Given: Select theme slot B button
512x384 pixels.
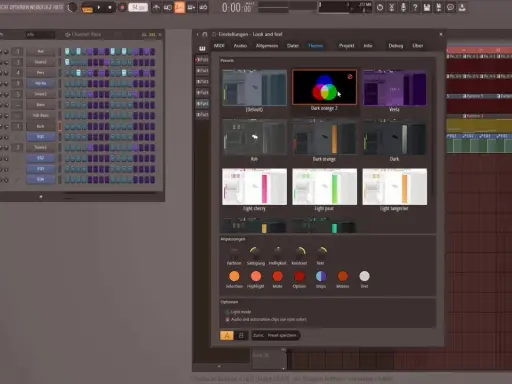Looking at the screenshot, I should pos(241,335).
